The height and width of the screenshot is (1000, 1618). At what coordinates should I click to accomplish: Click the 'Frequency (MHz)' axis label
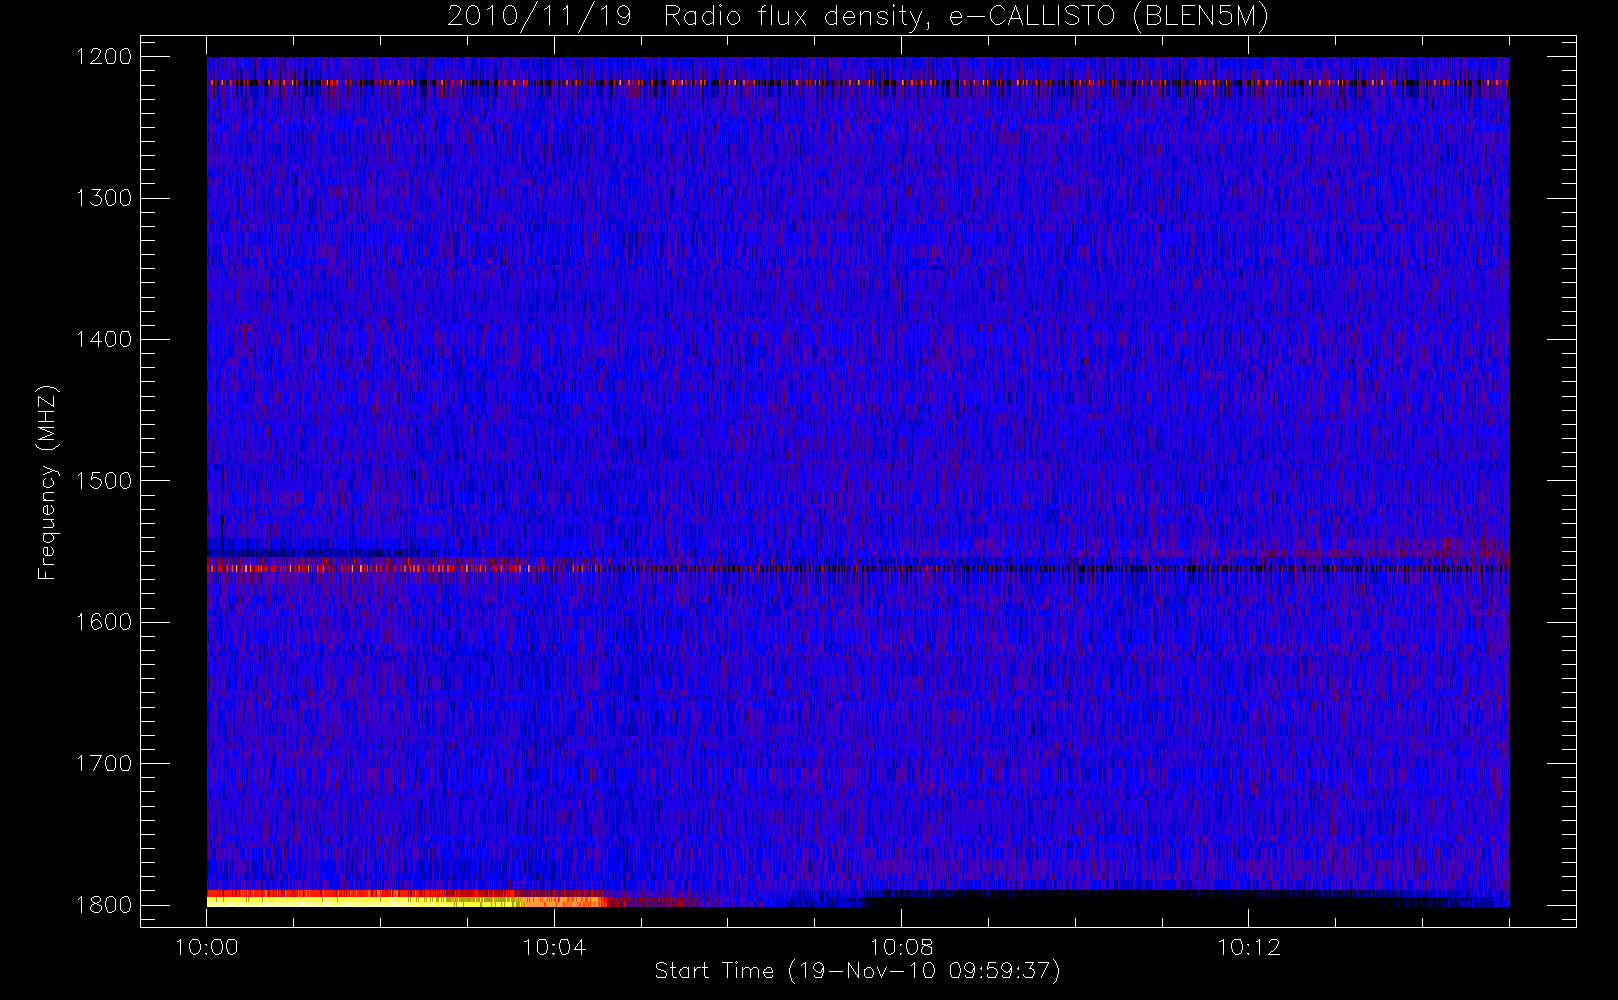pyautogui.click(x=46, y=482)
